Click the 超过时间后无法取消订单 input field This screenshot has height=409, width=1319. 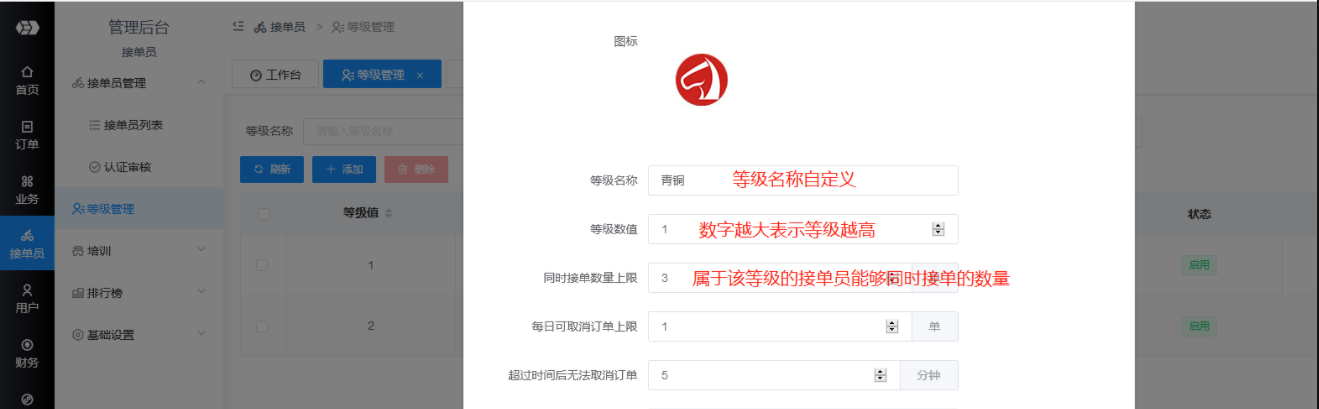pos(775,375)
